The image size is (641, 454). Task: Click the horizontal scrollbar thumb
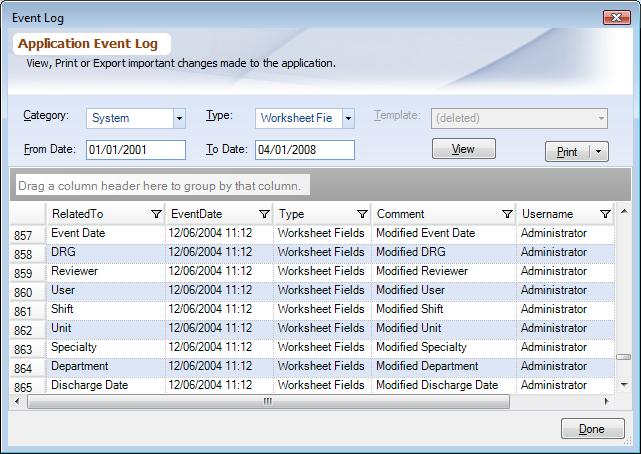coord(269,401)
